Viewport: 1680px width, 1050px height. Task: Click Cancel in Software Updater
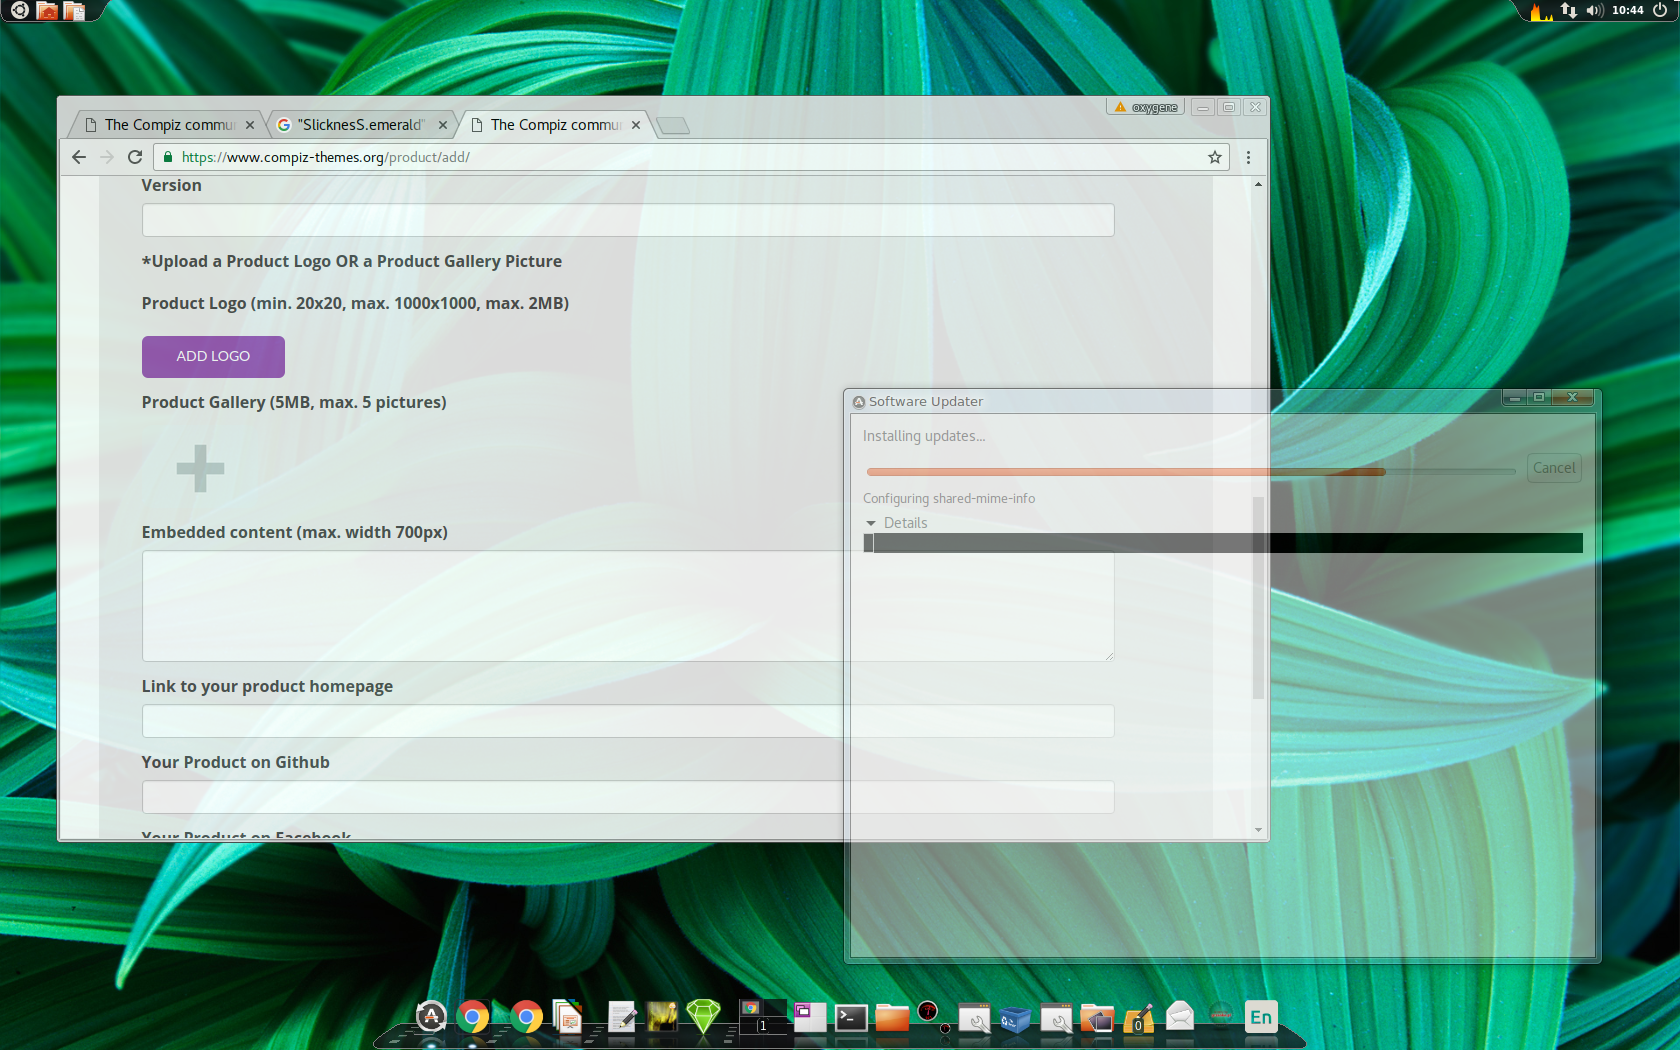(1554, 468)
